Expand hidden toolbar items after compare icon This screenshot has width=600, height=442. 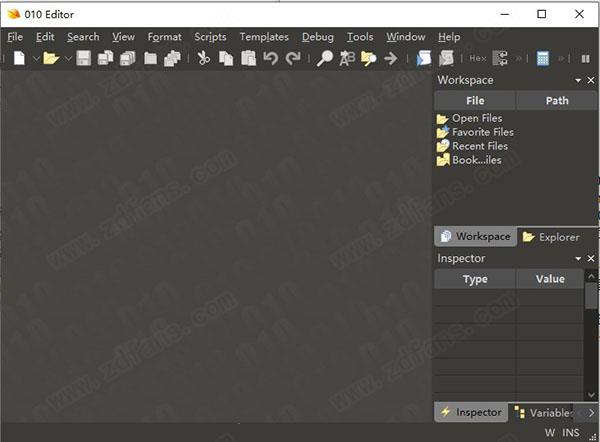518,58
